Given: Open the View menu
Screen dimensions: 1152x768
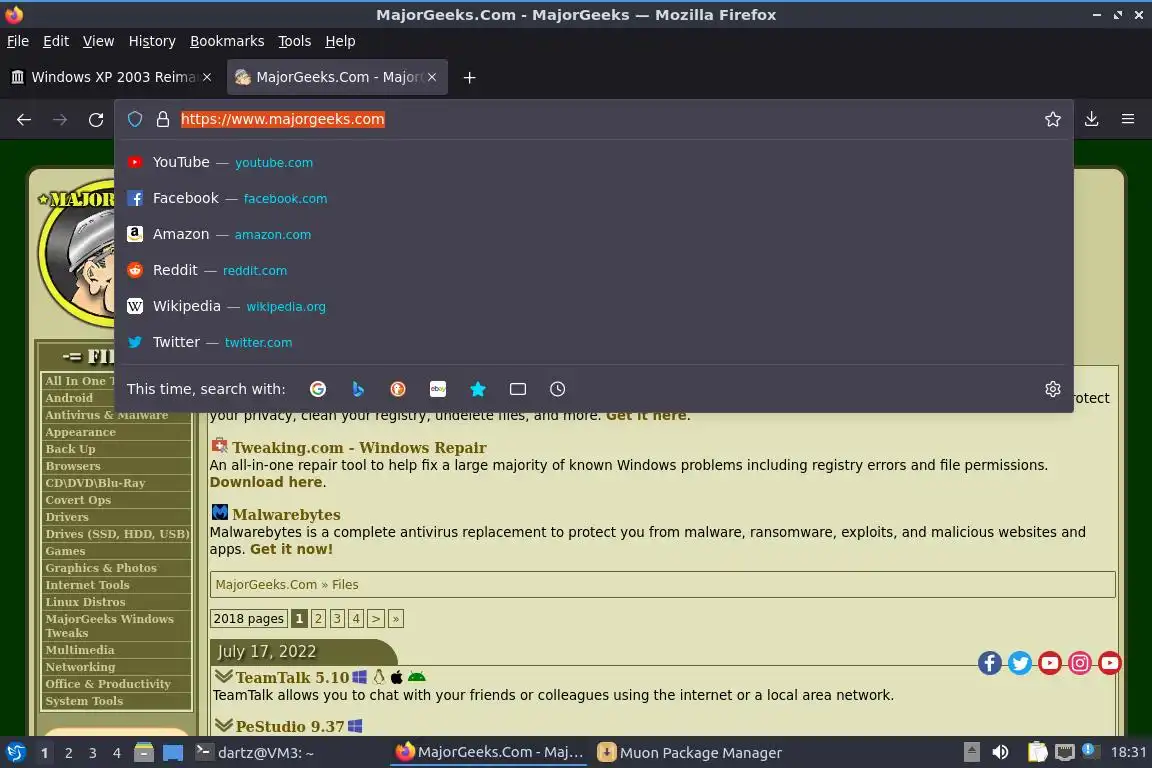Looking at the screenshot, I should (98, 41).
